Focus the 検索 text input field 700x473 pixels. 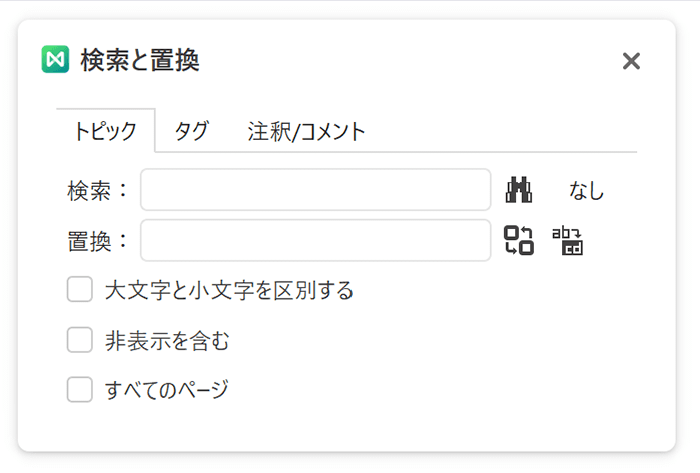(316, 190)
